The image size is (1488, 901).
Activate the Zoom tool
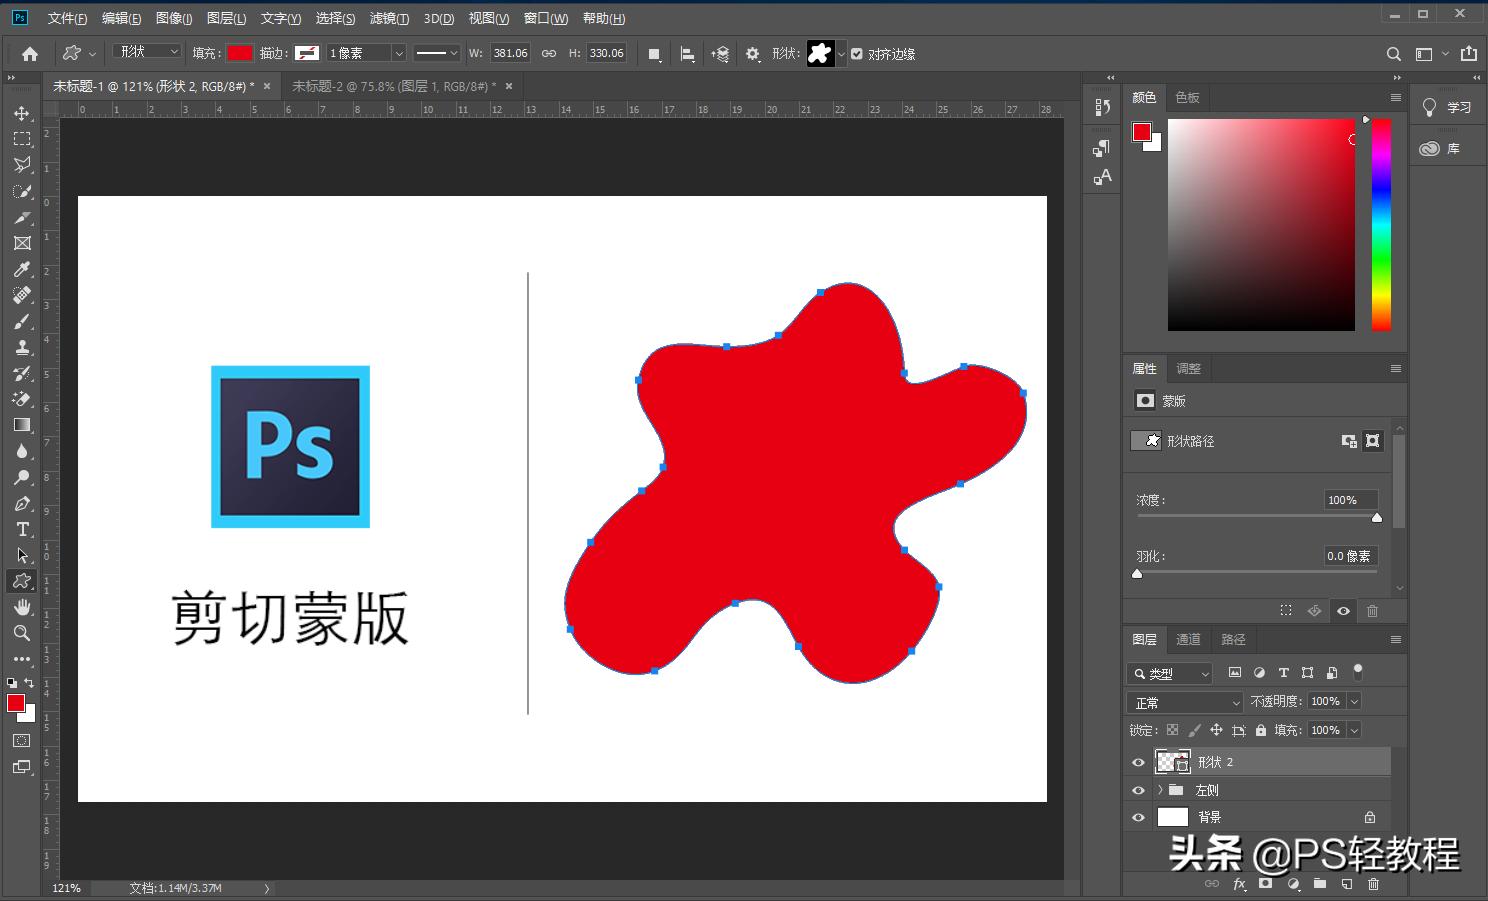point(23,632)
